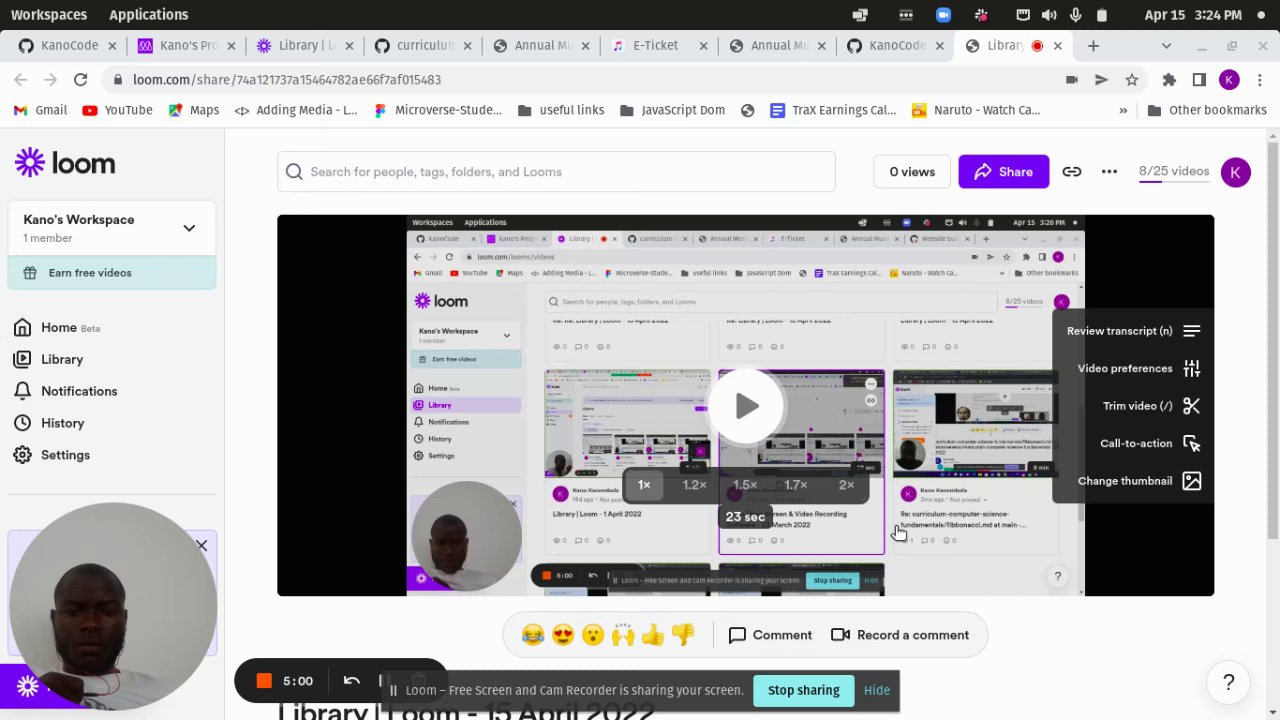
Task: Click the purple Share button
Action: (x=1003, y=172)
